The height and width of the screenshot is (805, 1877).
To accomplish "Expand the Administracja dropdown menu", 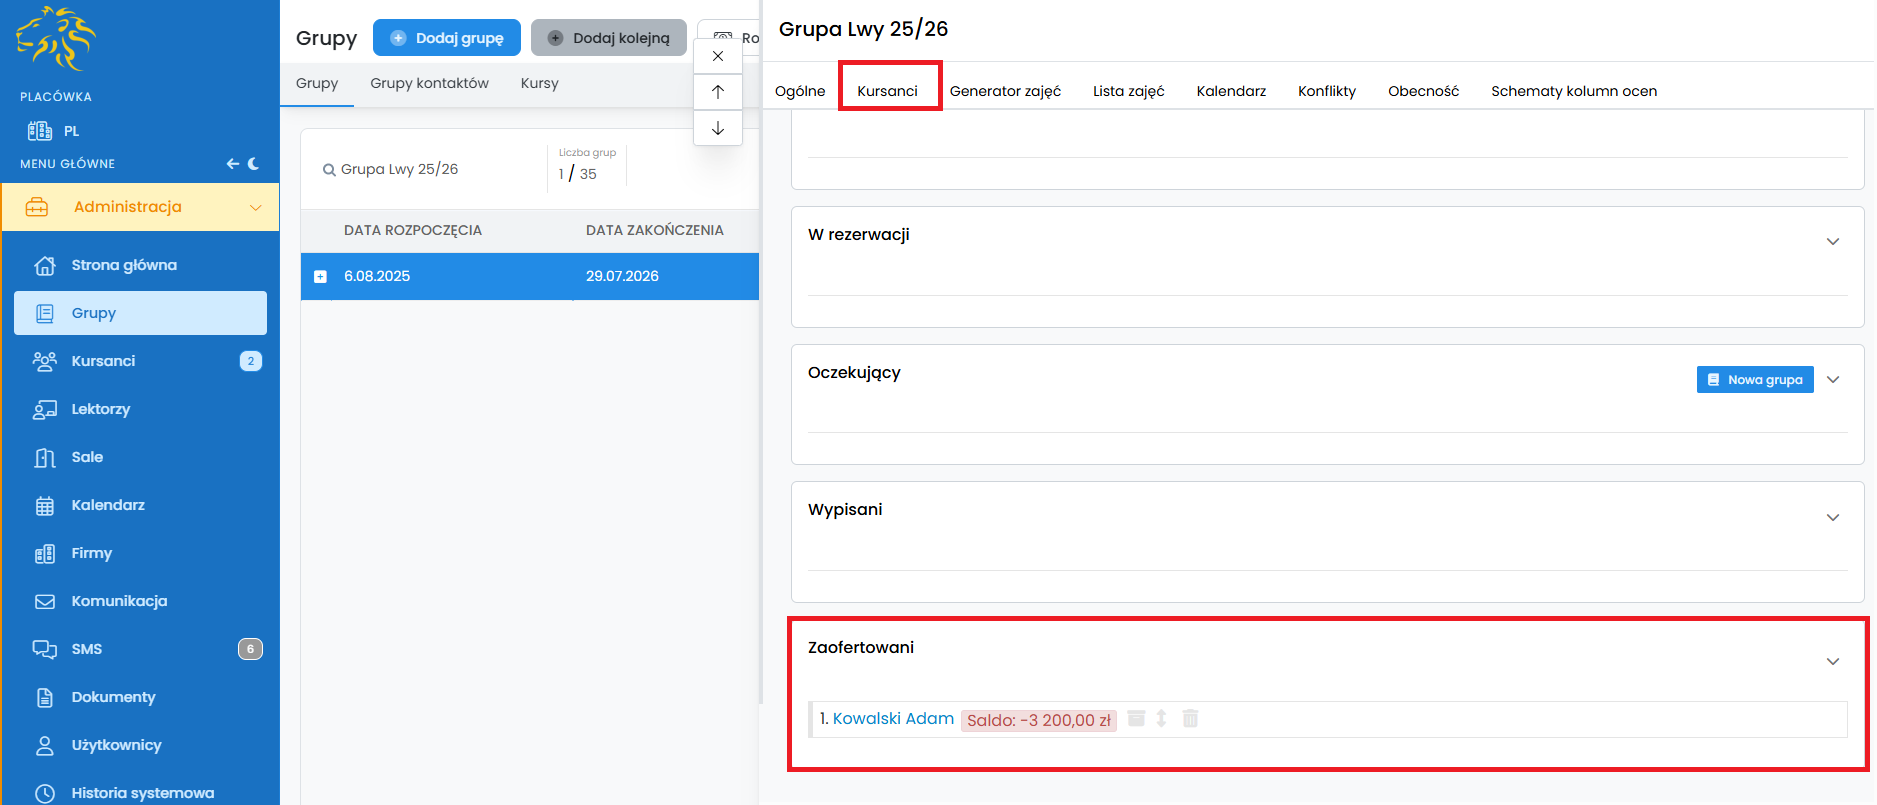I will point(255,207).
